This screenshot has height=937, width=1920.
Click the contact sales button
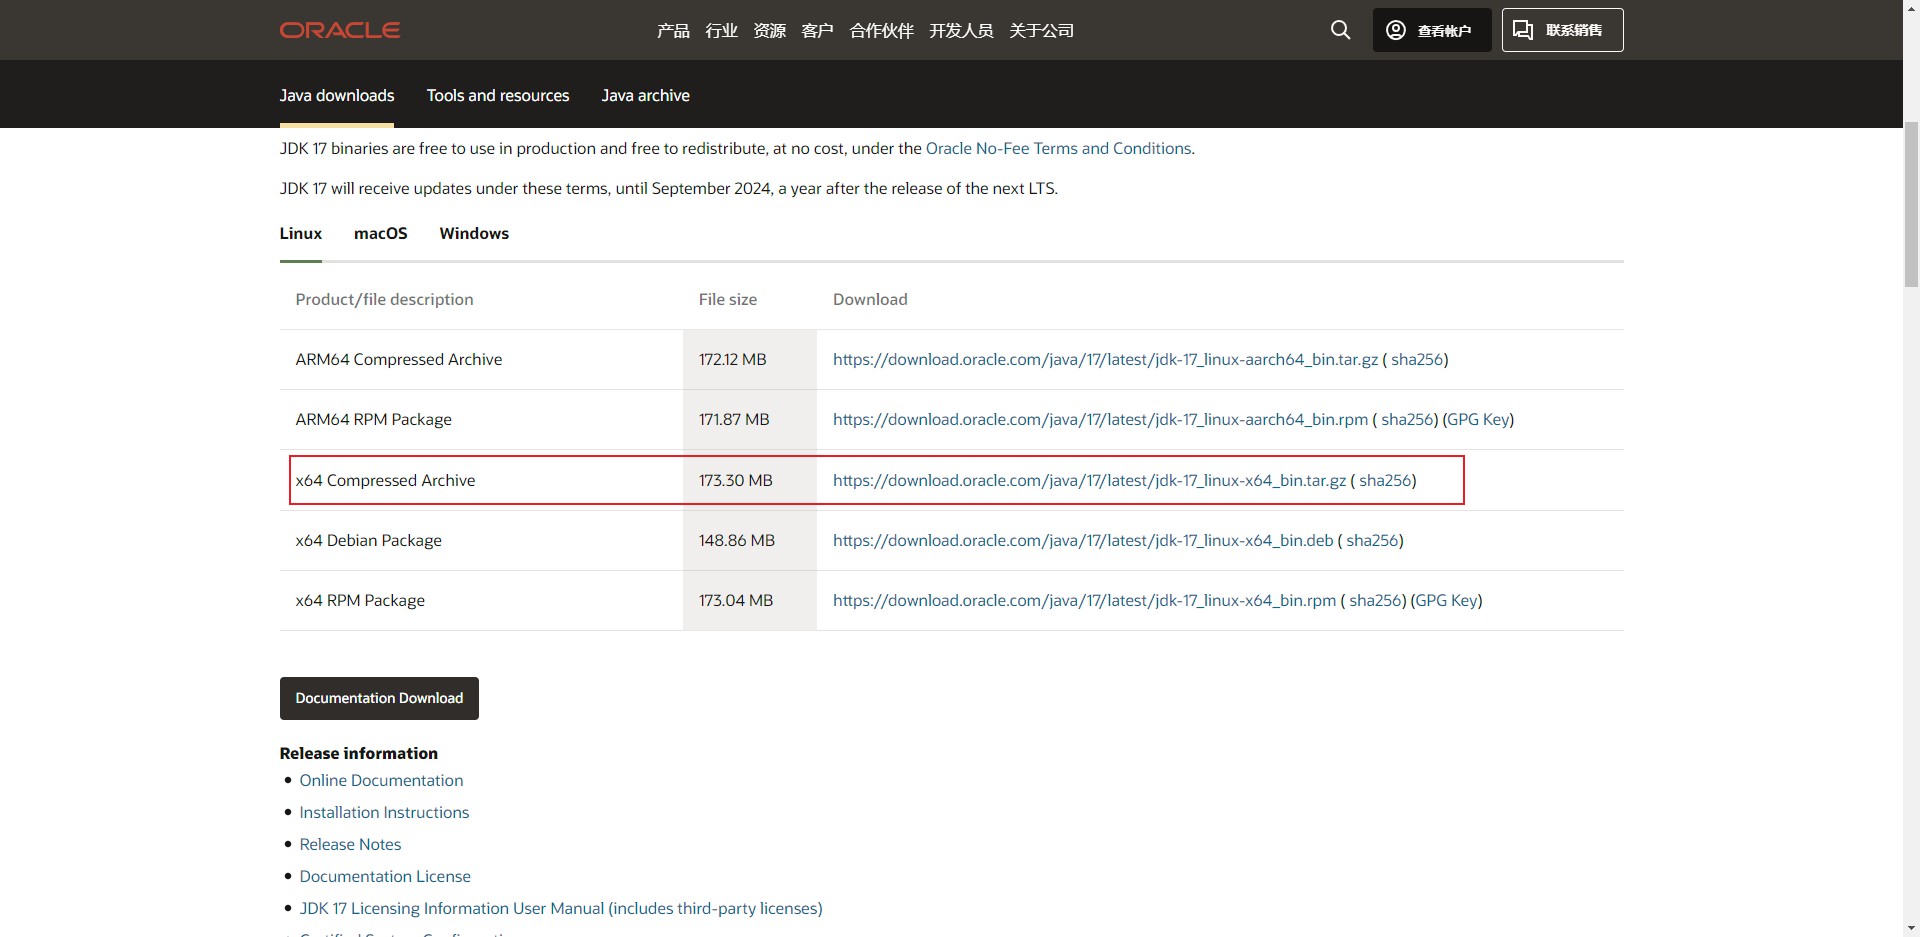[1561, 30]
